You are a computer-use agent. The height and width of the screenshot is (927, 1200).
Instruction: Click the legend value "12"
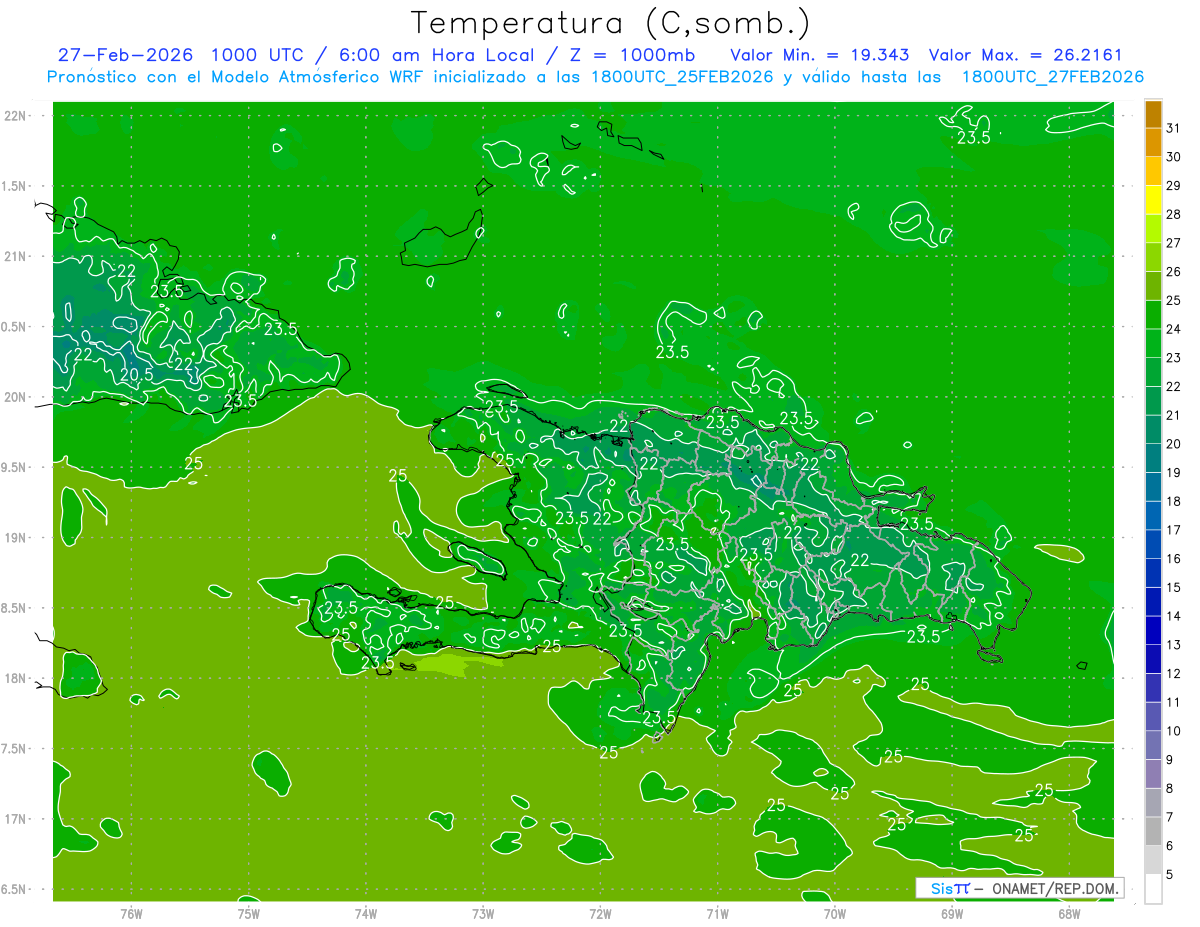pyautogui.click(x=1173, y=673)
